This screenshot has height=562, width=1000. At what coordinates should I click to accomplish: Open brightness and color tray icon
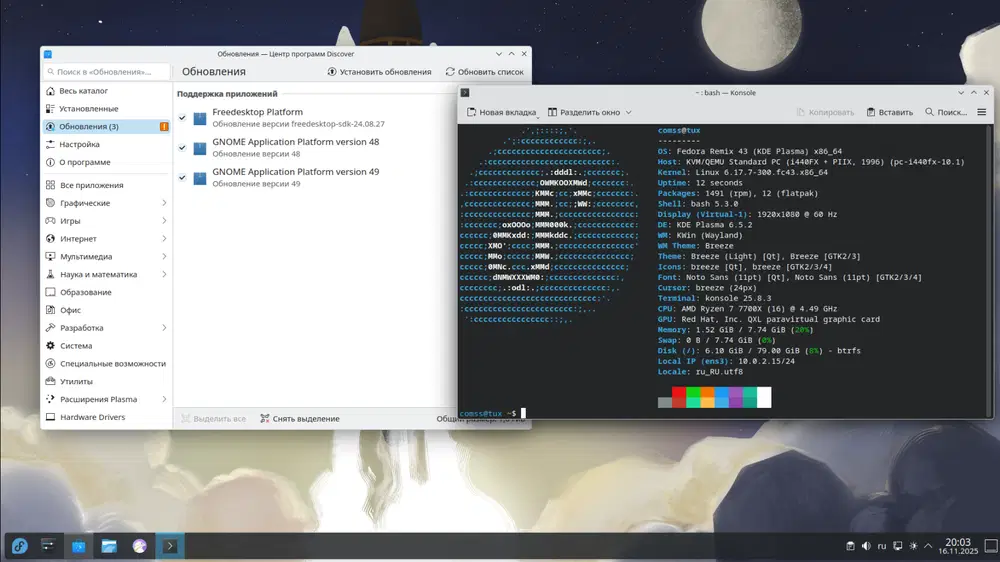[913, 546]
